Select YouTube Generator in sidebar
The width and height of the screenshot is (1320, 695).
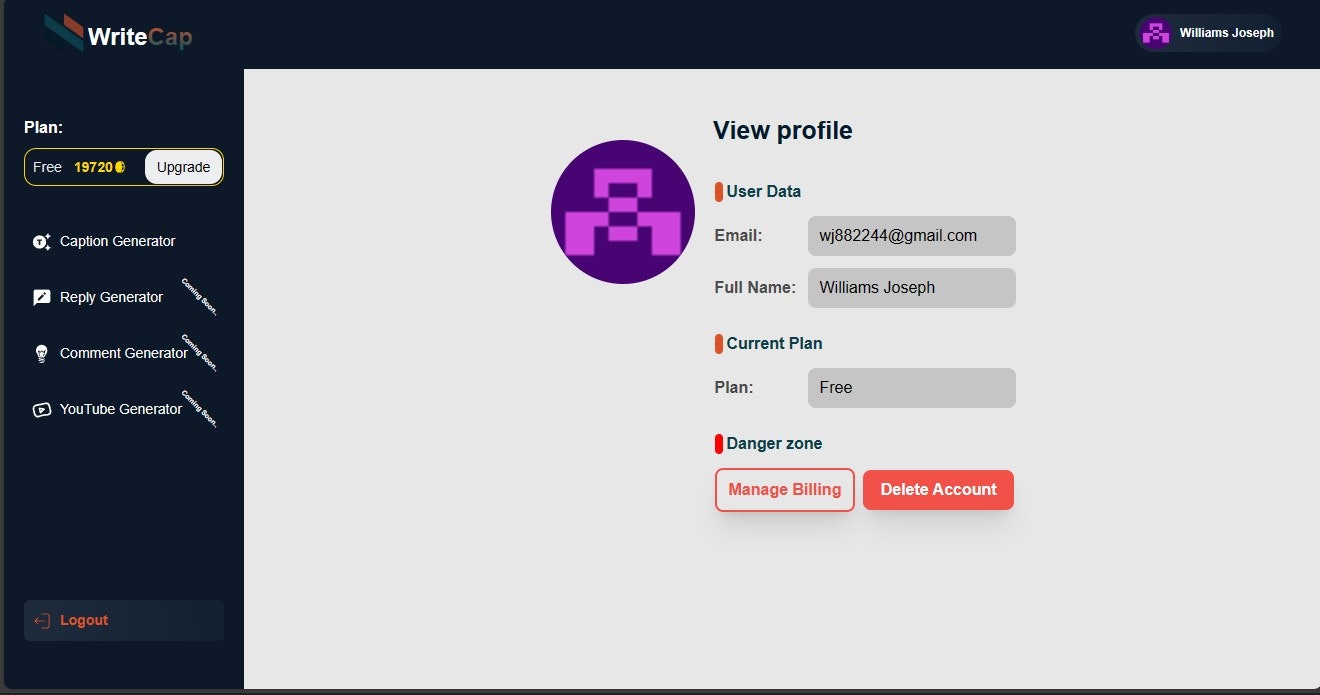click(124, 409)
